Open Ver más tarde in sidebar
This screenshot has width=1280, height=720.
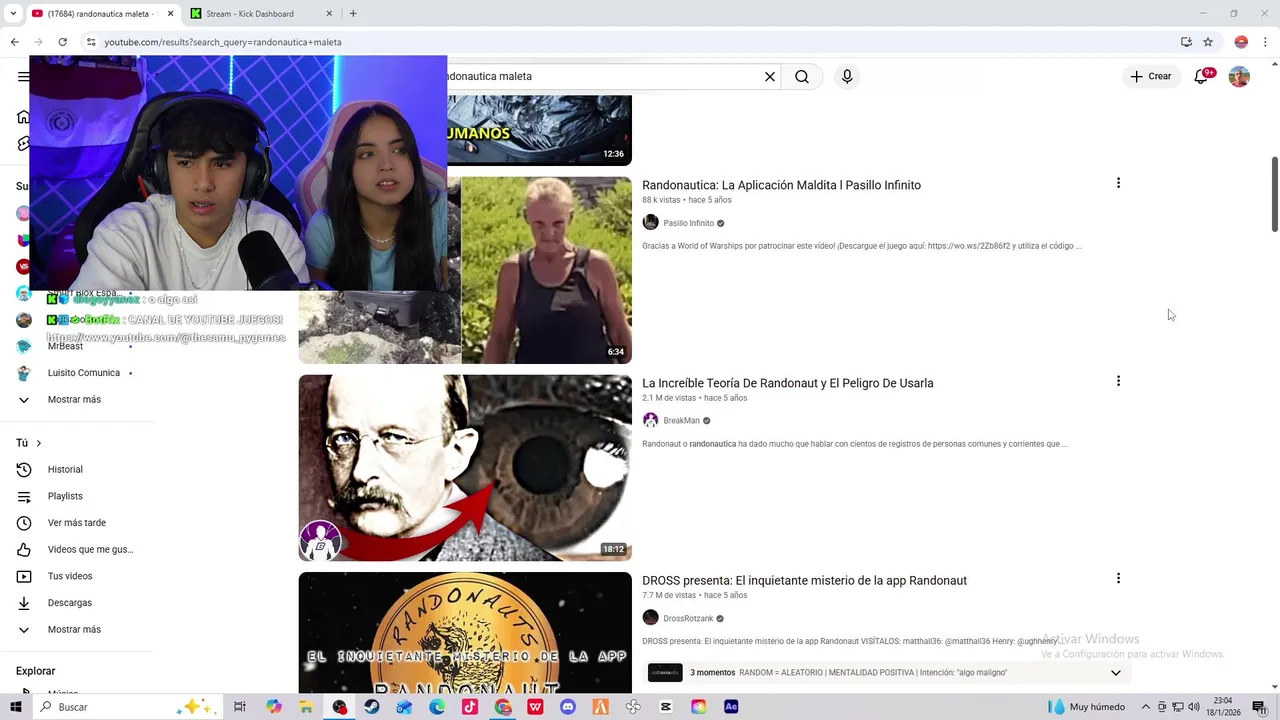[76, 523]
